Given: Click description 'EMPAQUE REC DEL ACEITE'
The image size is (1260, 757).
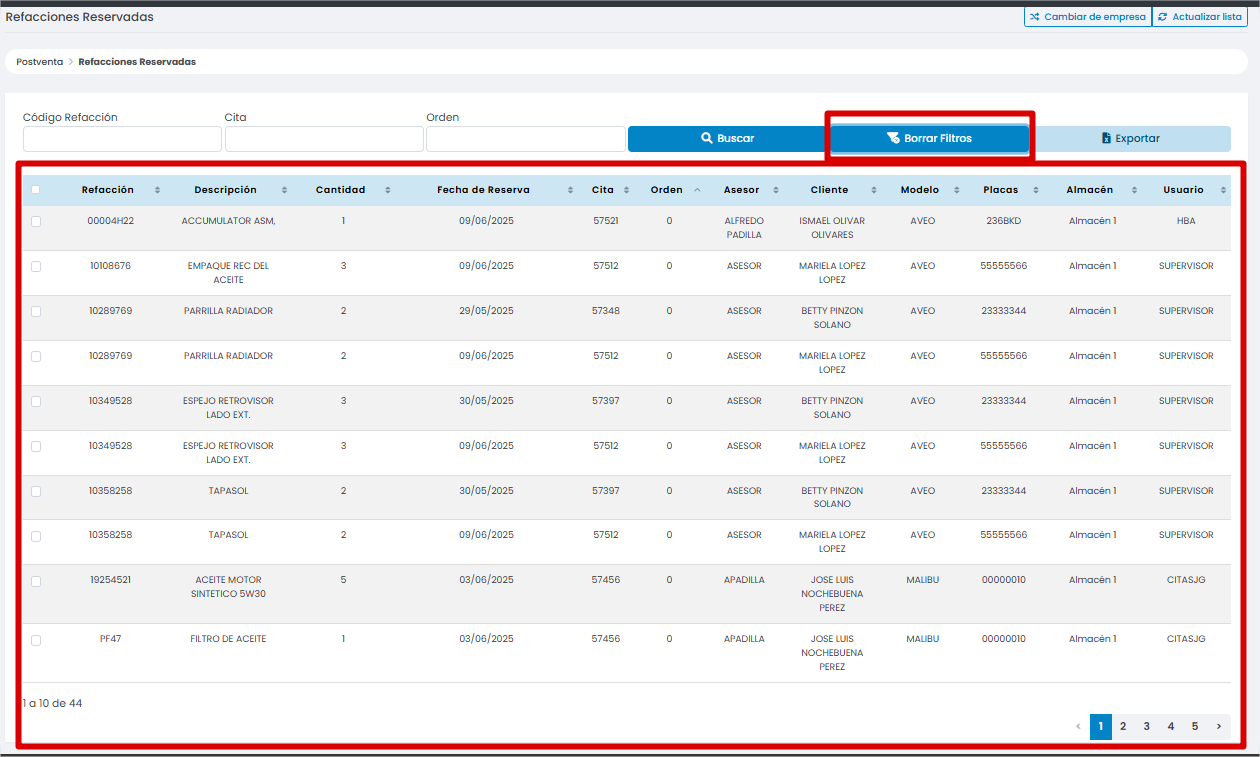Looking at the screenshot, I should (x=229, y=273).
